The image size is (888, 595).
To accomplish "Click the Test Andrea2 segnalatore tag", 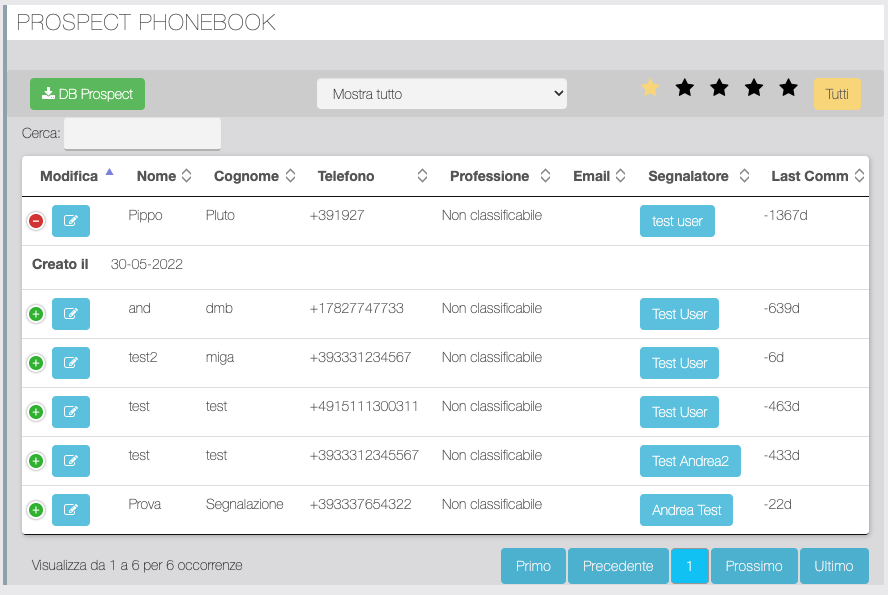I will [690, 461].
